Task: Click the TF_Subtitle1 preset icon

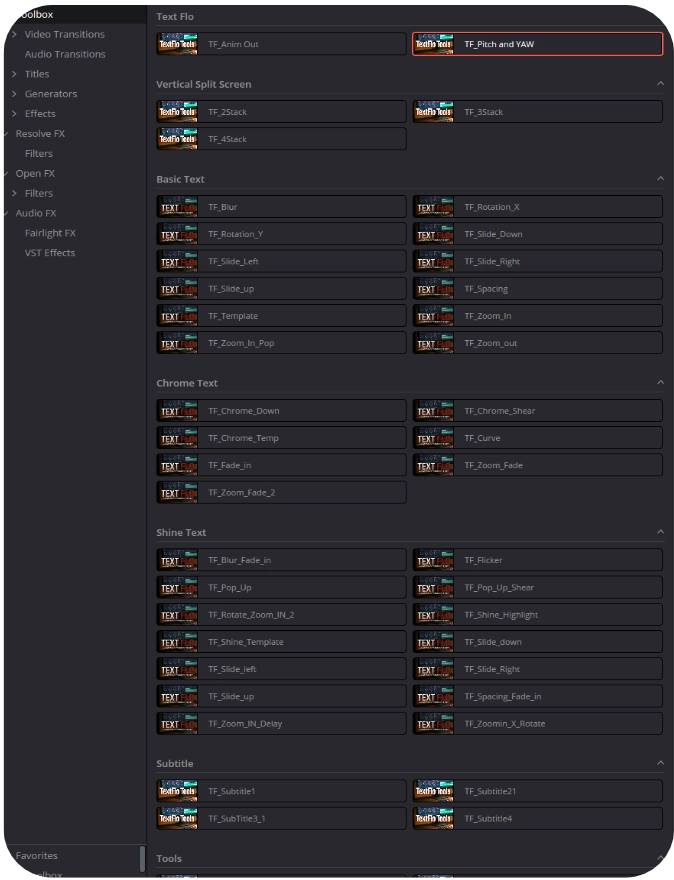Action: 177,791
